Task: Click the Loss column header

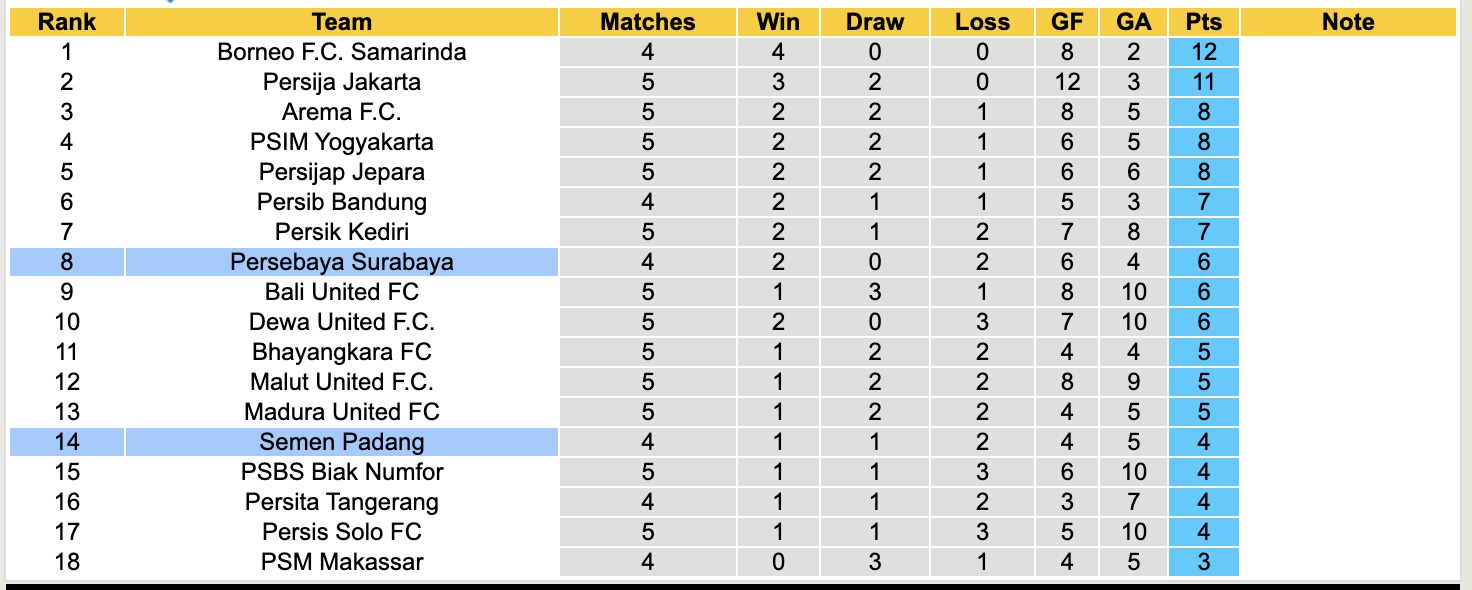Action: [x=982, y=22]
